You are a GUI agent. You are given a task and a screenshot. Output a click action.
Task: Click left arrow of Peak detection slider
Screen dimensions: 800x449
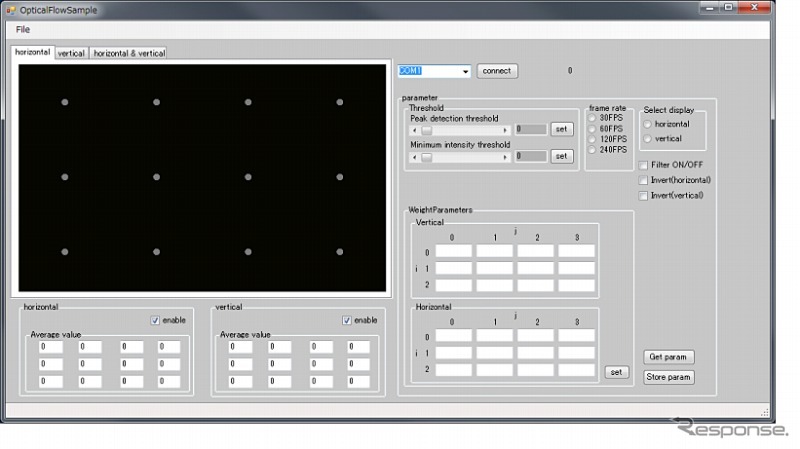[415, 130]
